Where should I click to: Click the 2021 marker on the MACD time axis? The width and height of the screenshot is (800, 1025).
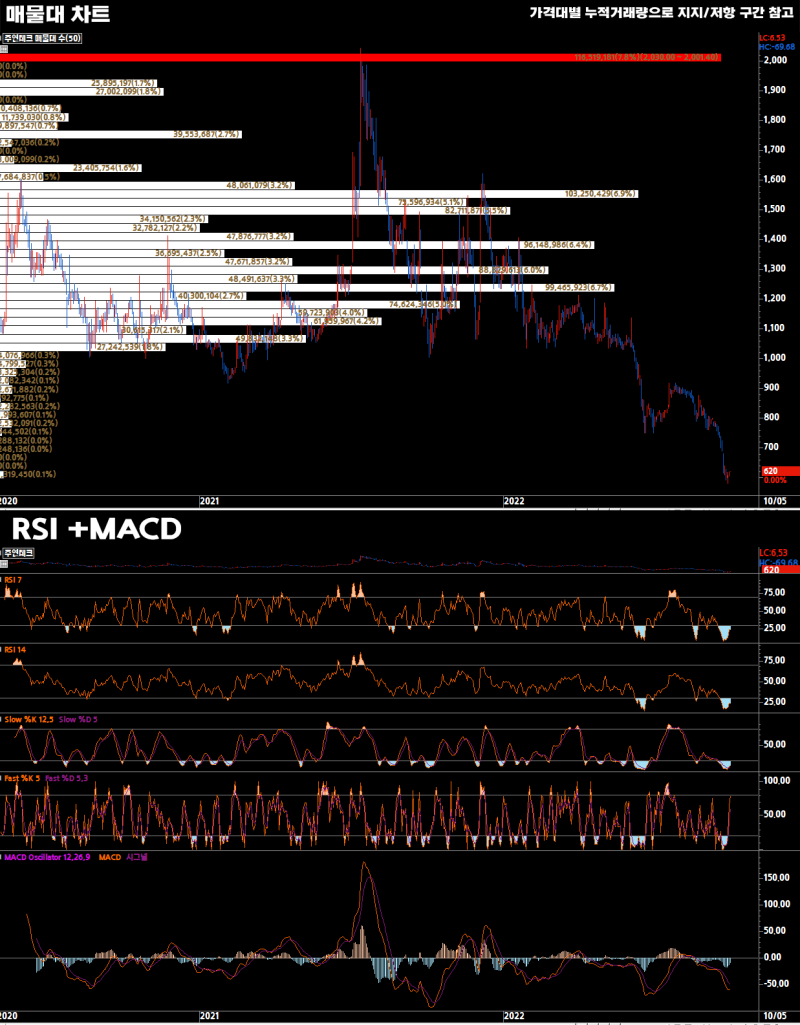tap(208, 1017)
